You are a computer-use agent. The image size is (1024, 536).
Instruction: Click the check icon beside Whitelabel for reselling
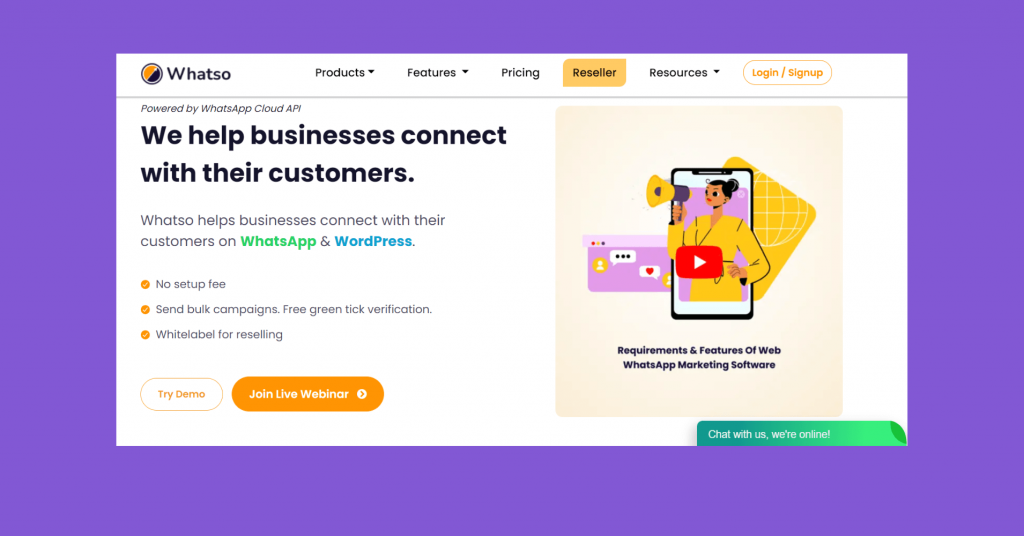pyautogui.click(x=145, y=335)
